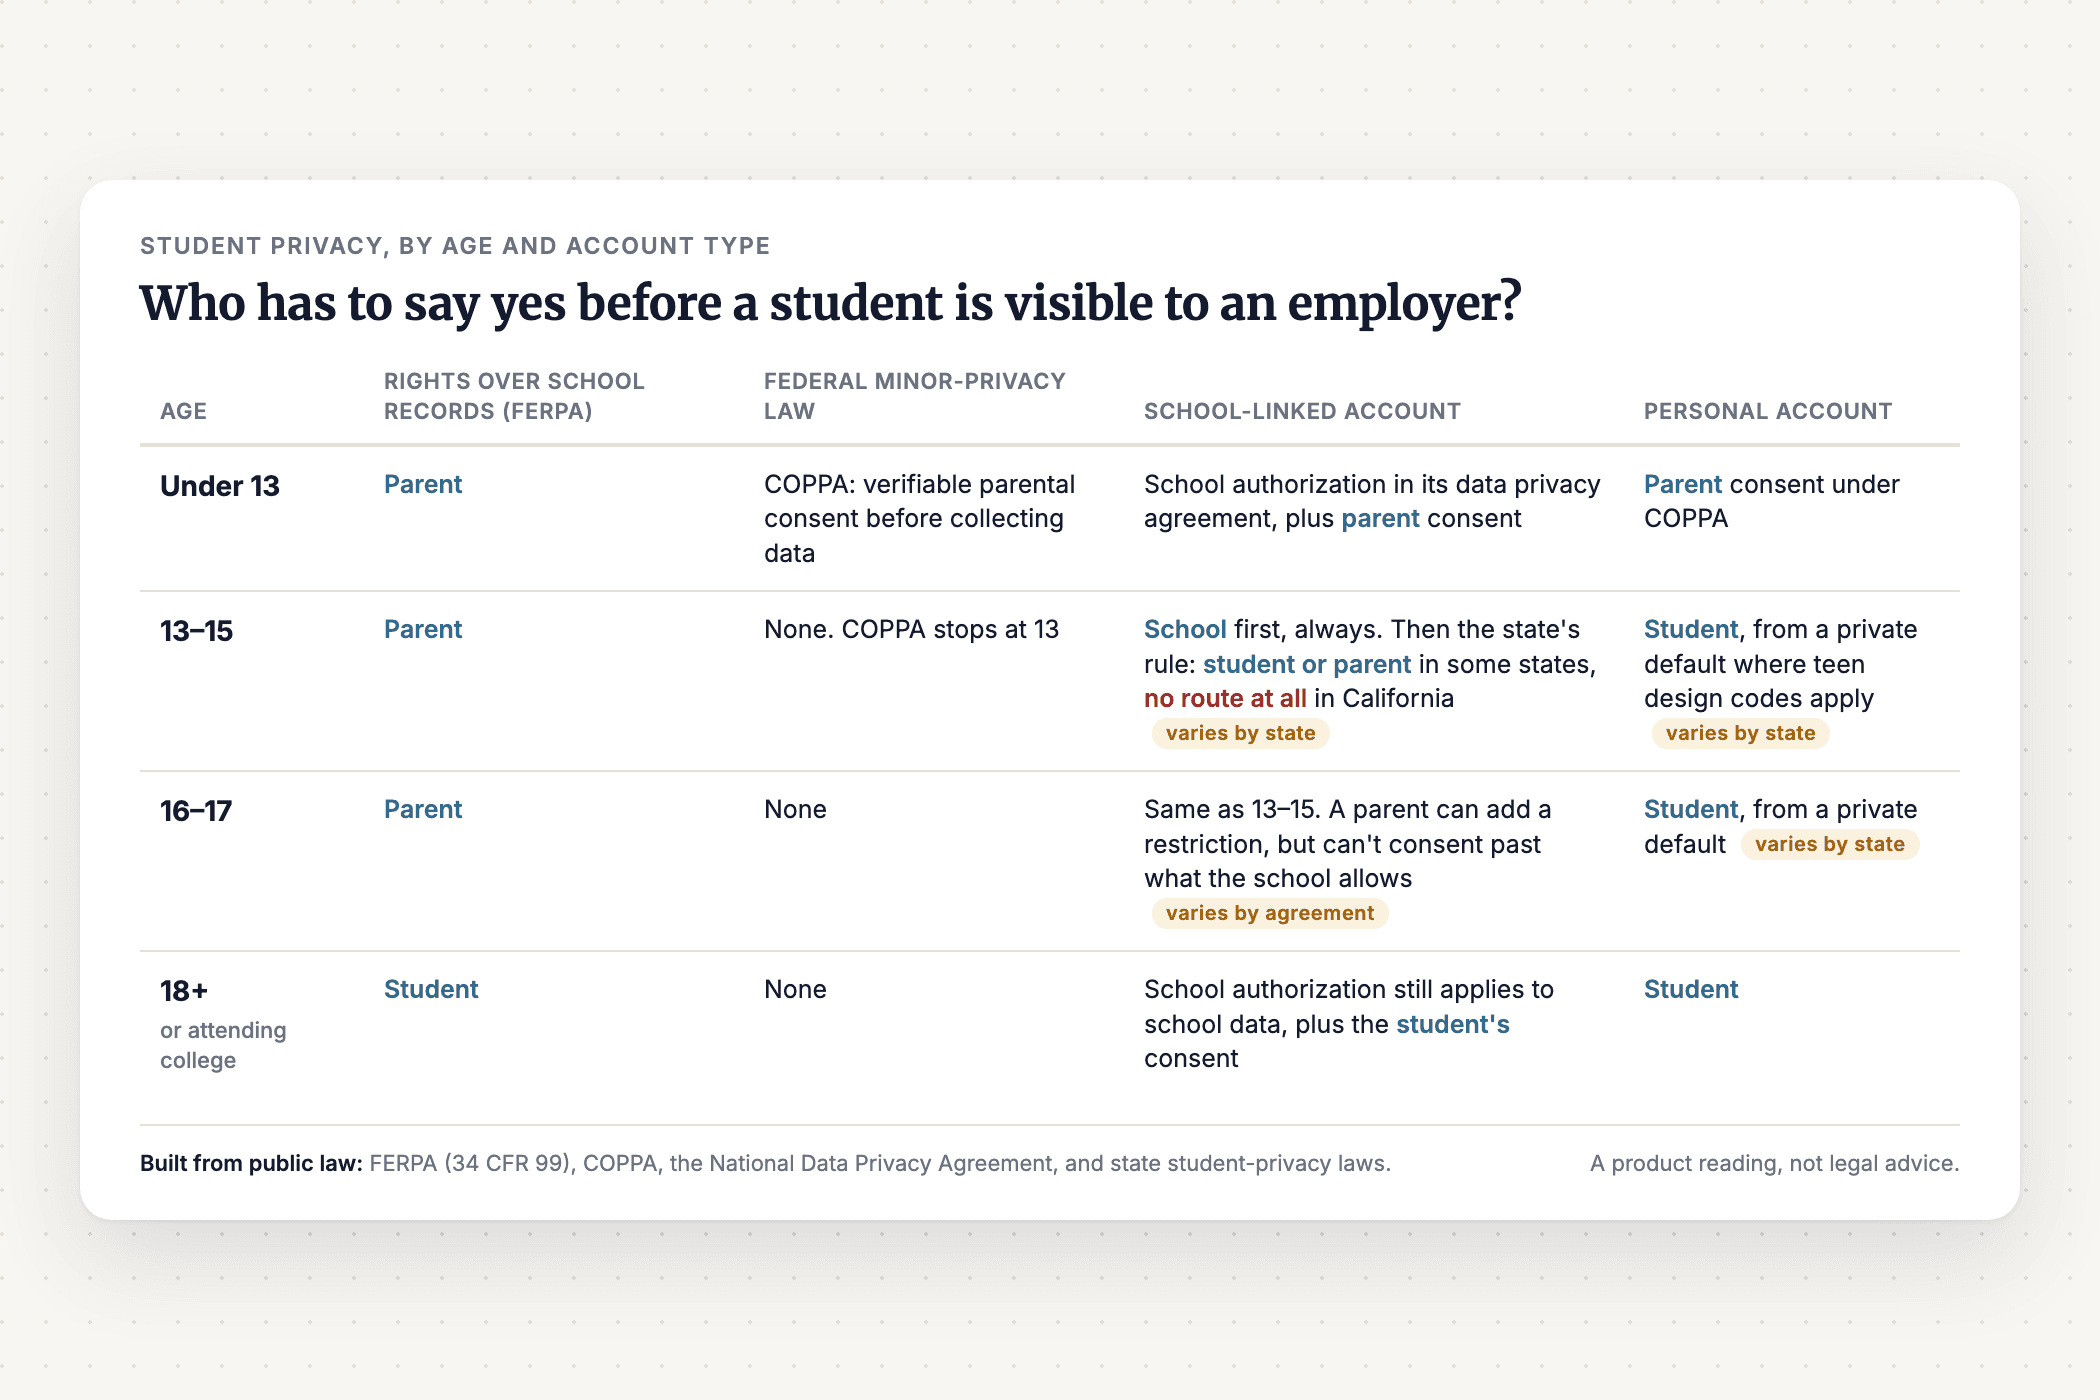Image resolution: width=2100 pixels, height=1400 pixels.
Task: Click the '13–15' age row label
Action: pos(197,631)
